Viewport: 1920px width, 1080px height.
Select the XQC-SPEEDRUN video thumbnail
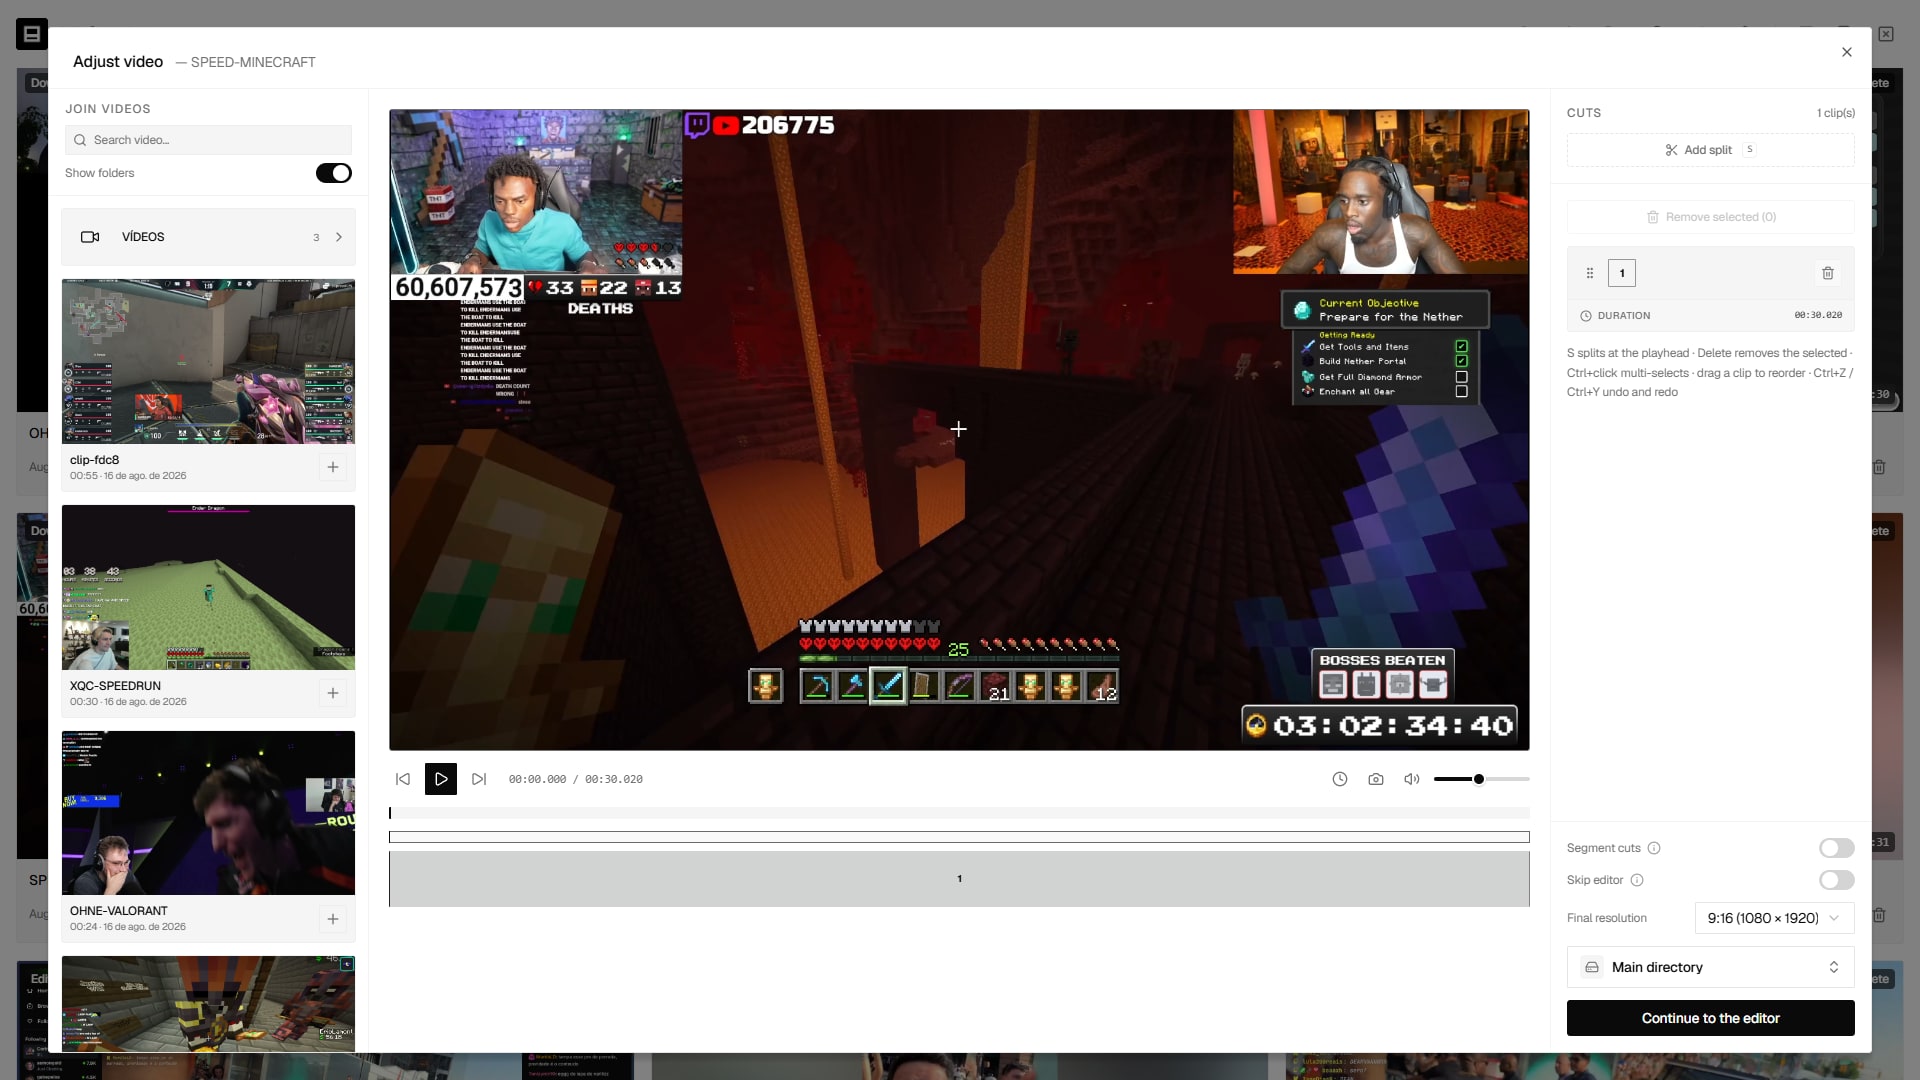coord(208,587)
